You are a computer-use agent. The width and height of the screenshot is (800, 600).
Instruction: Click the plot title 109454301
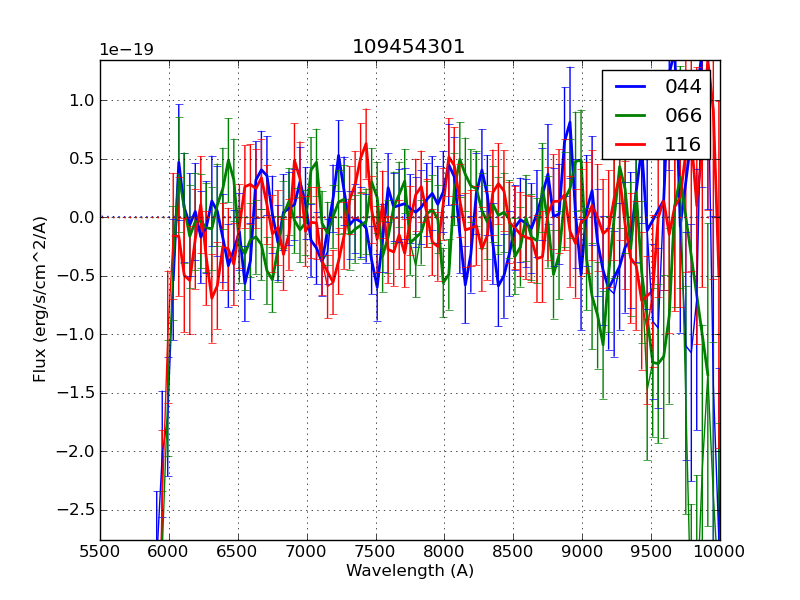coord(408,47)
